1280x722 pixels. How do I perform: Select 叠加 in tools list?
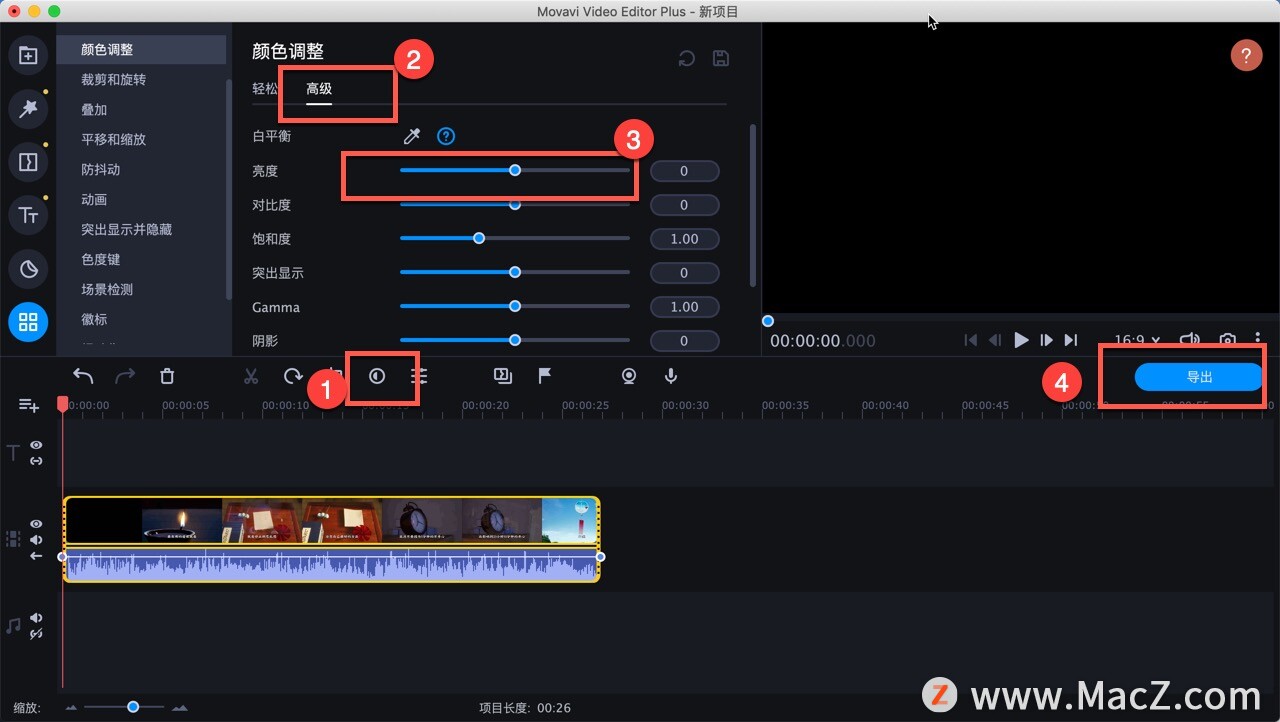(141, 110)
